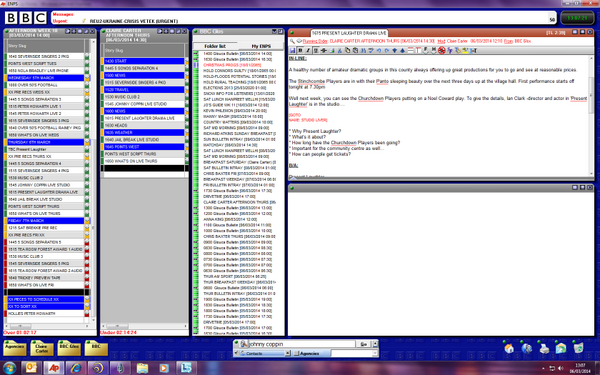Click the undo arrow in editor toolbar

(x=379, y=50)
